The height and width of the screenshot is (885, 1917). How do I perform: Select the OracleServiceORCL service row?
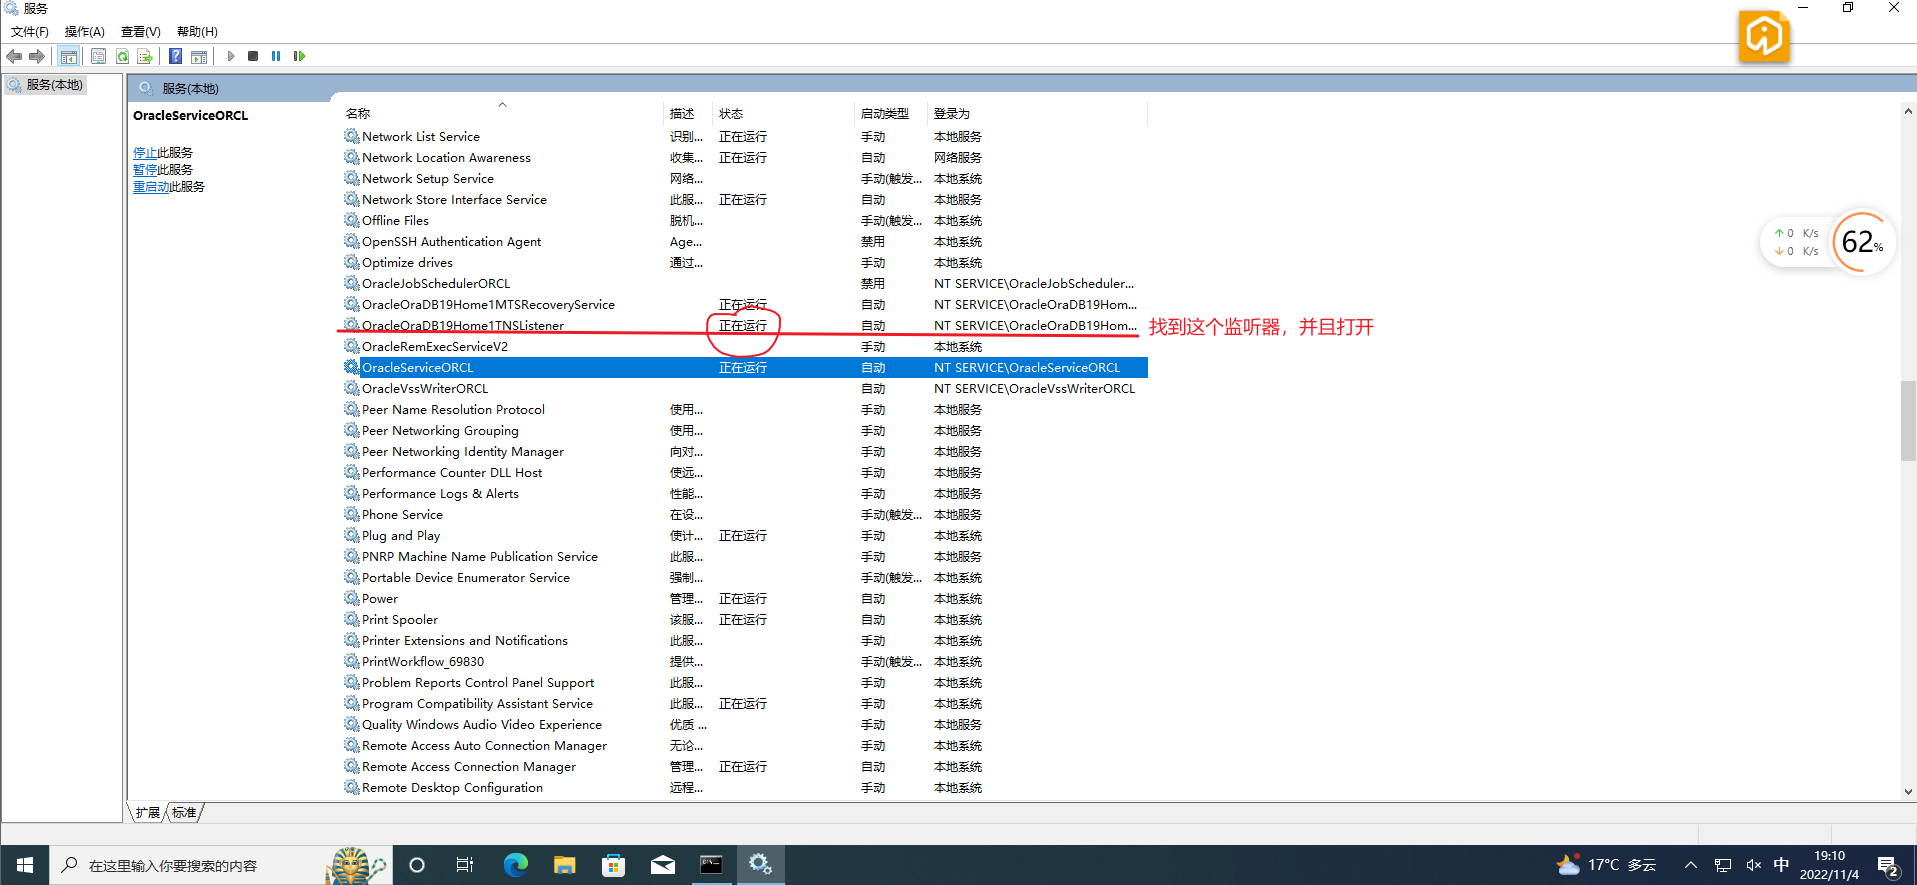coord(745,368)
